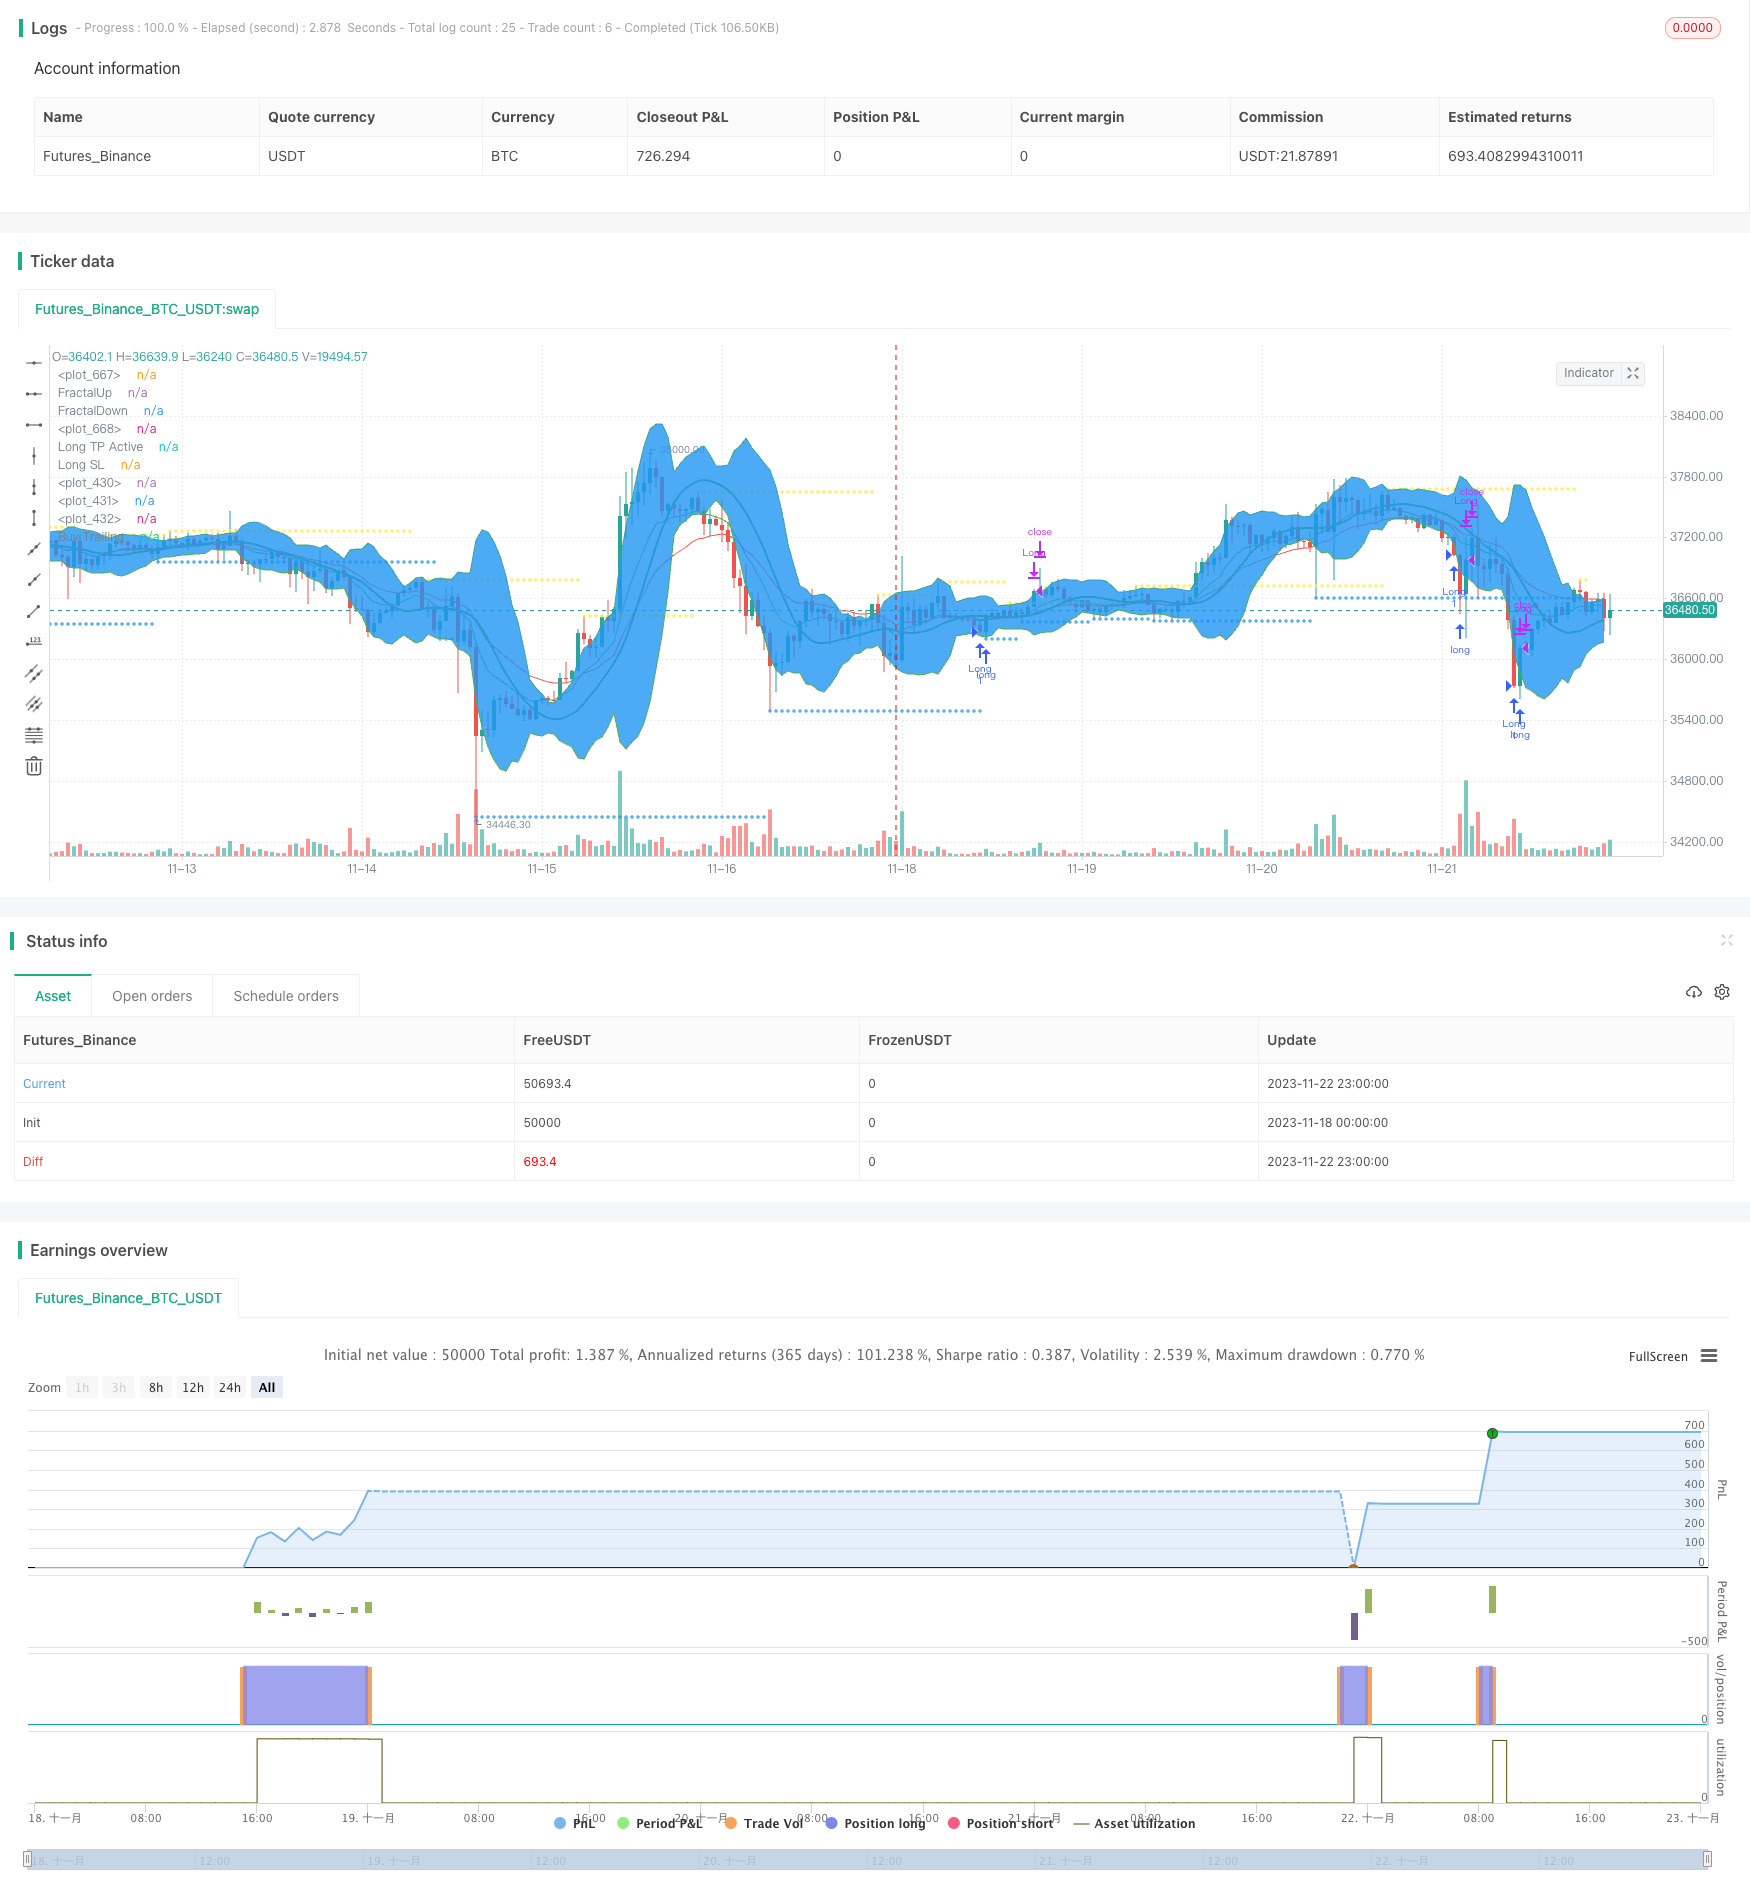1750x1900 pixels.
Task: Select the vertical line drawing tool
Action: coord(34,456)
